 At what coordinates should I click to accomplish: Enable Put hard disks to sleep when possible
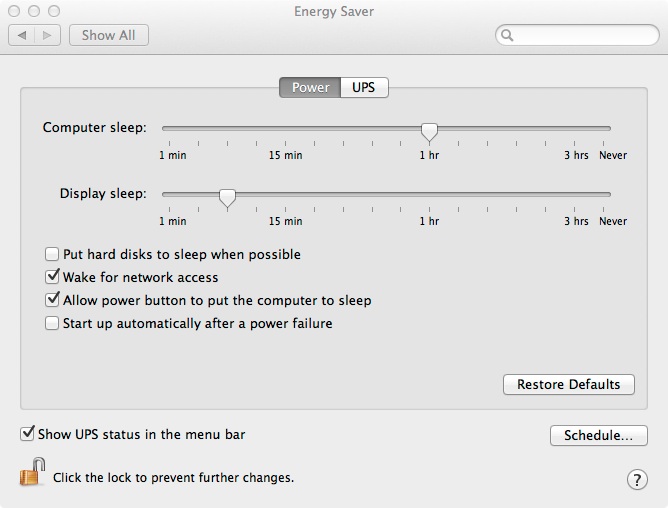[x=52, y=254]
